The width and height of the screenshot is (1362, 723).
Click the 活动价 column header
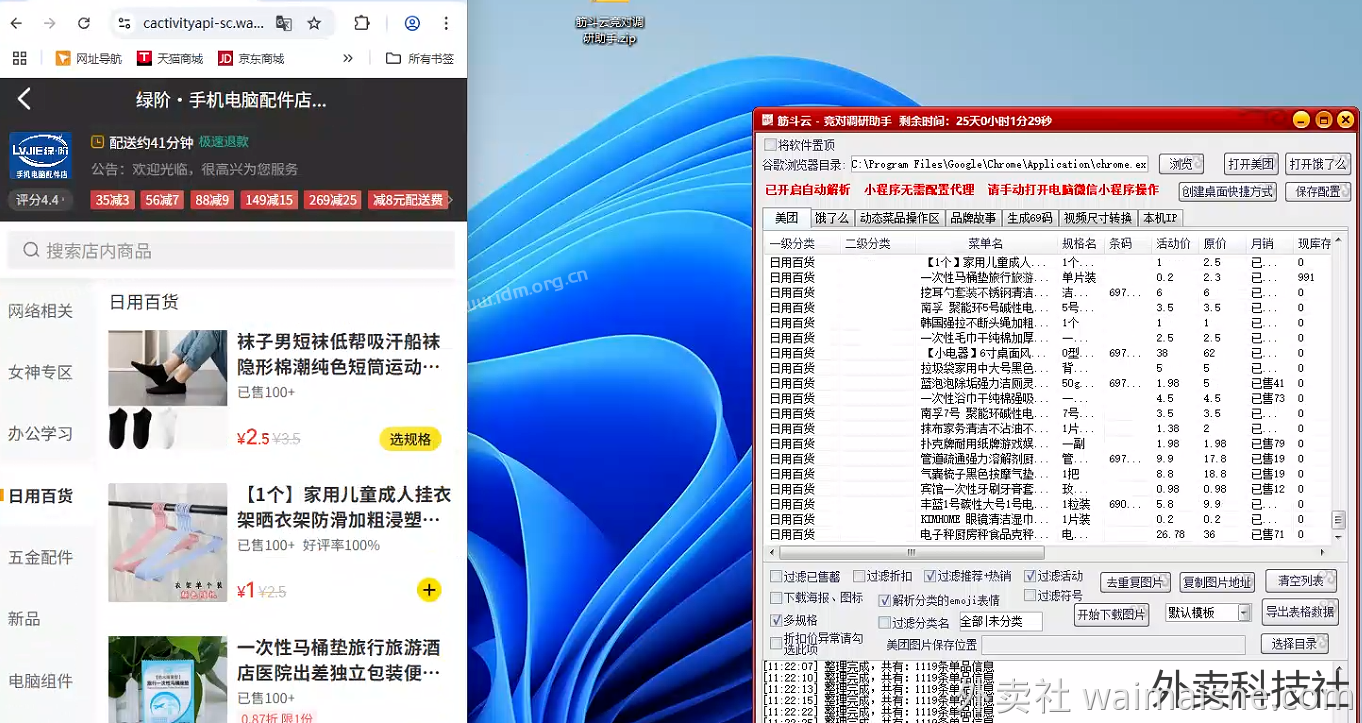tap(1174, 243)
